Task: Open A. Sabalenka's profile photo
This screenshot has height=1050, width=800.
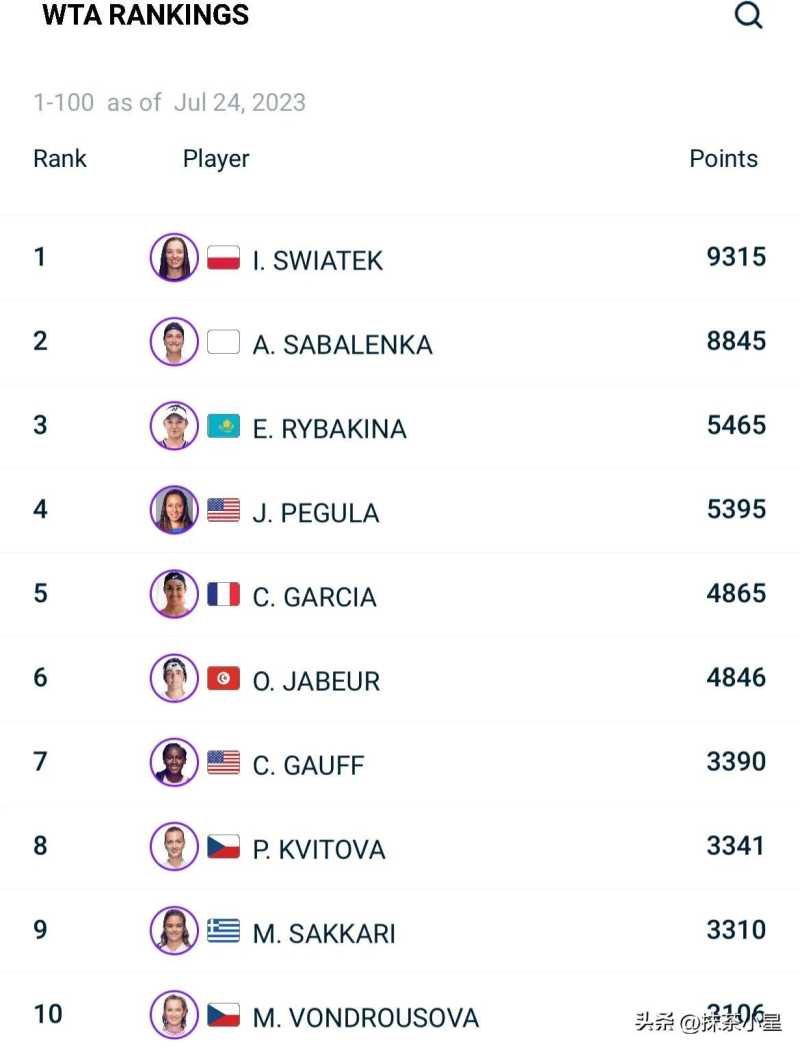Action: tap(174, 342)
